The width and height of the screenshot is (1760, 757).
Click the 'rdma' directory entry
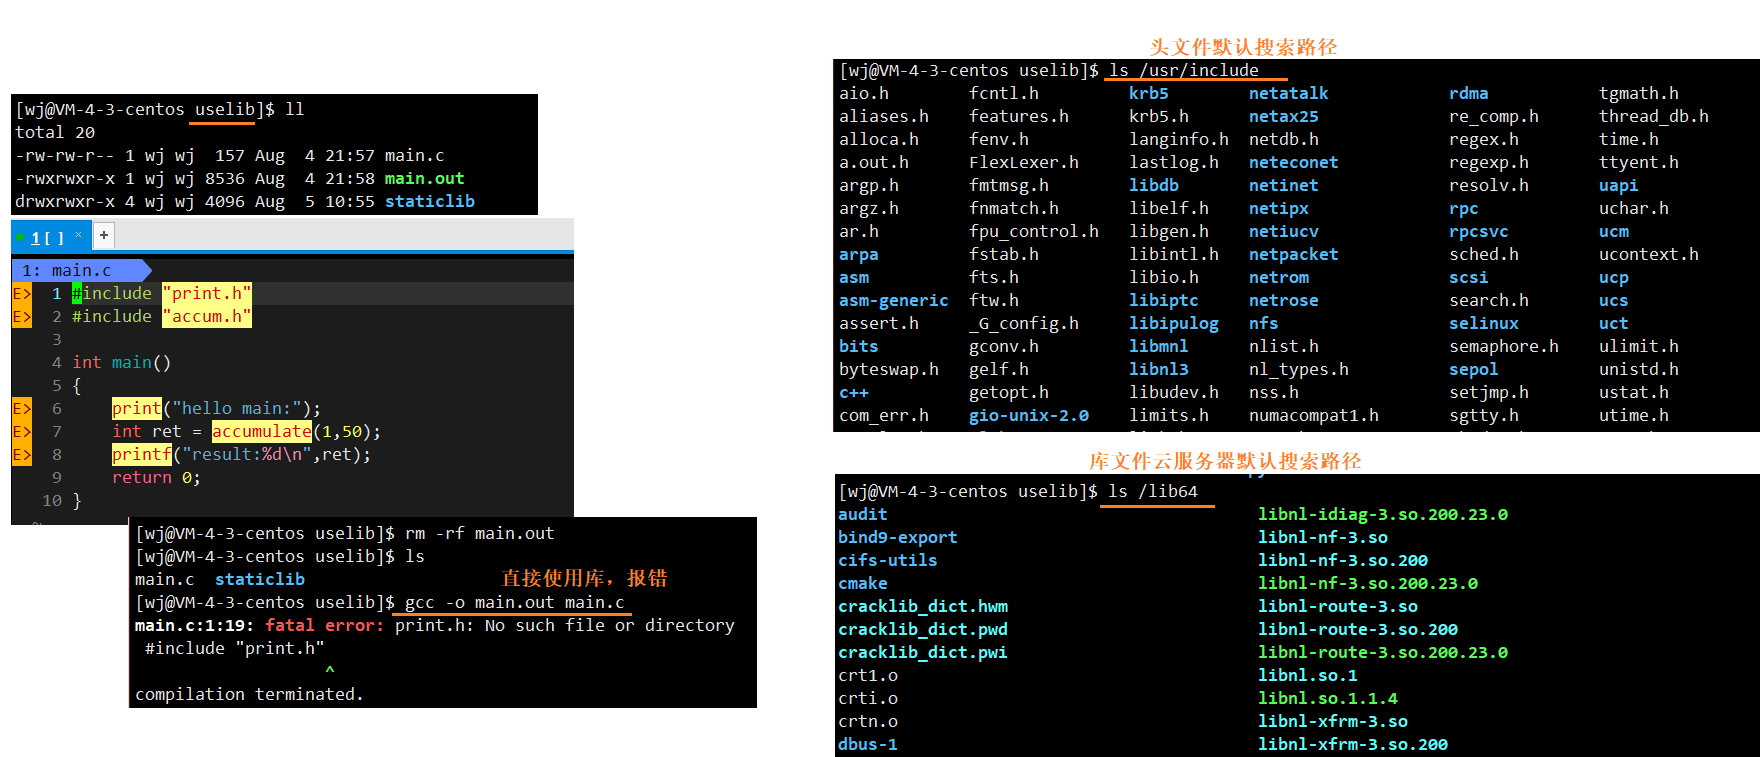pos(1469,93)
